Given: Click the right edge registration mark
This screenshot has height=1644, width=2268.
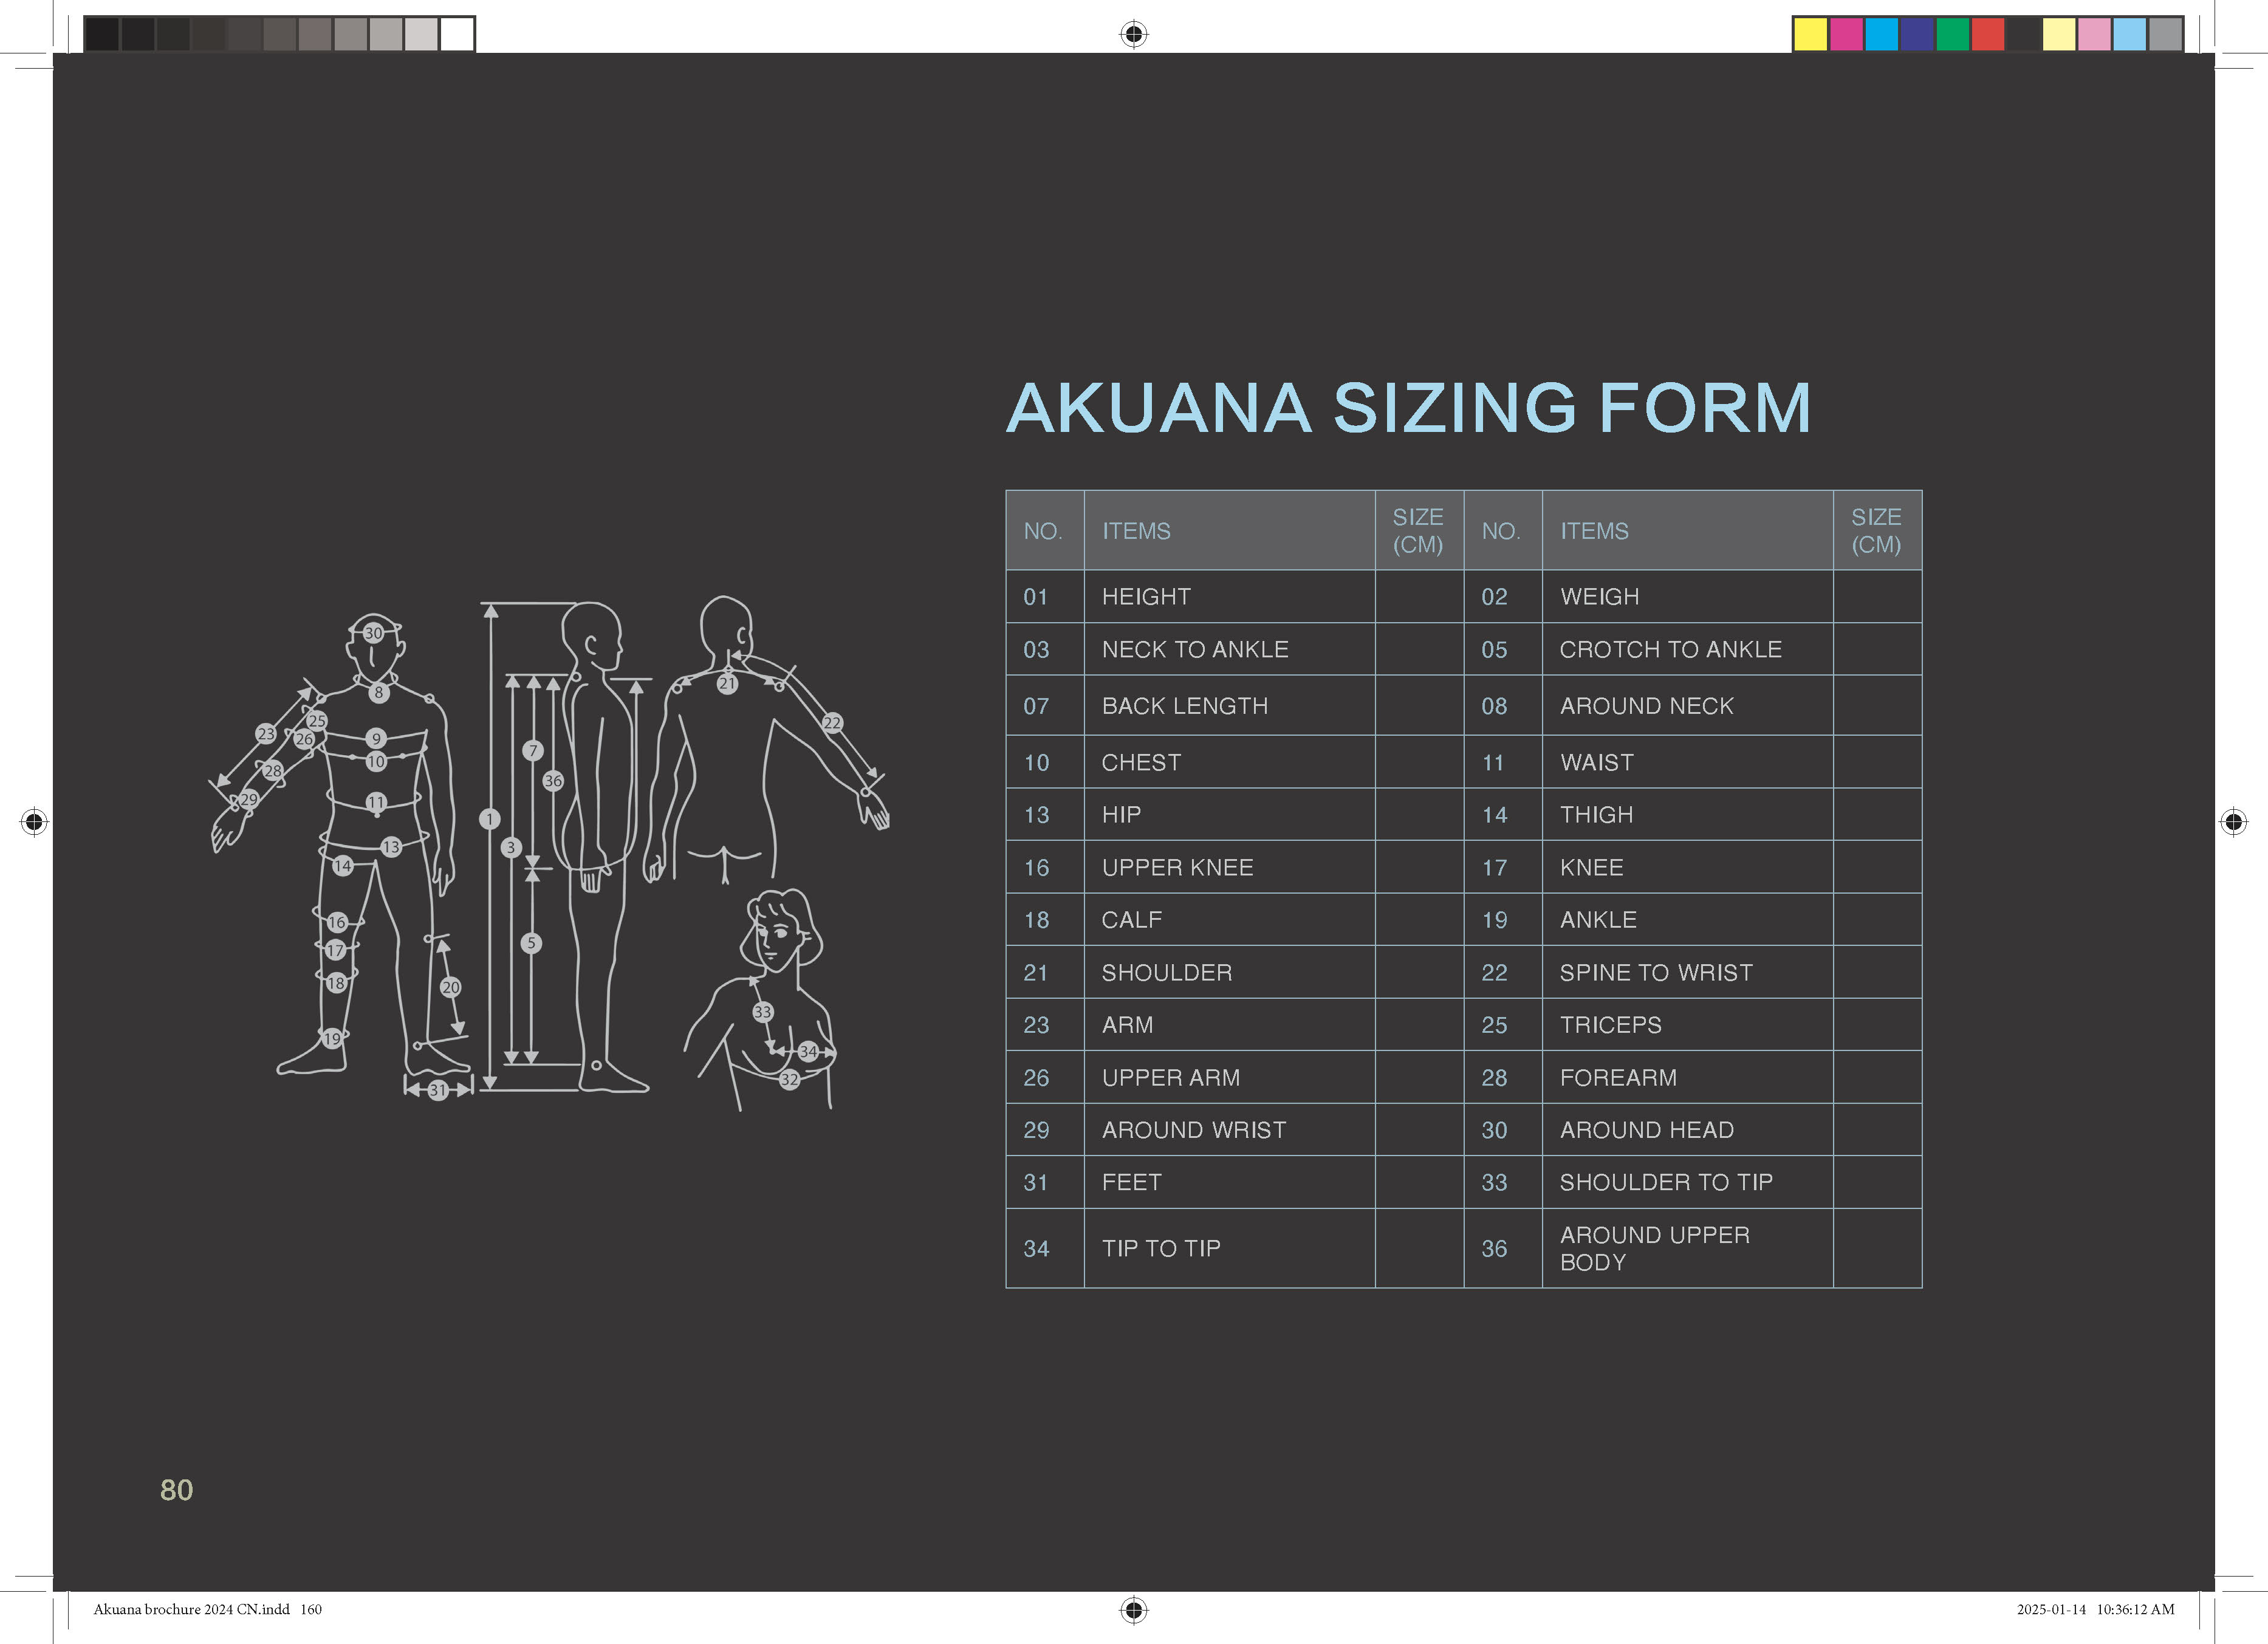Looking at the screenshot, I should [2233, 822].
